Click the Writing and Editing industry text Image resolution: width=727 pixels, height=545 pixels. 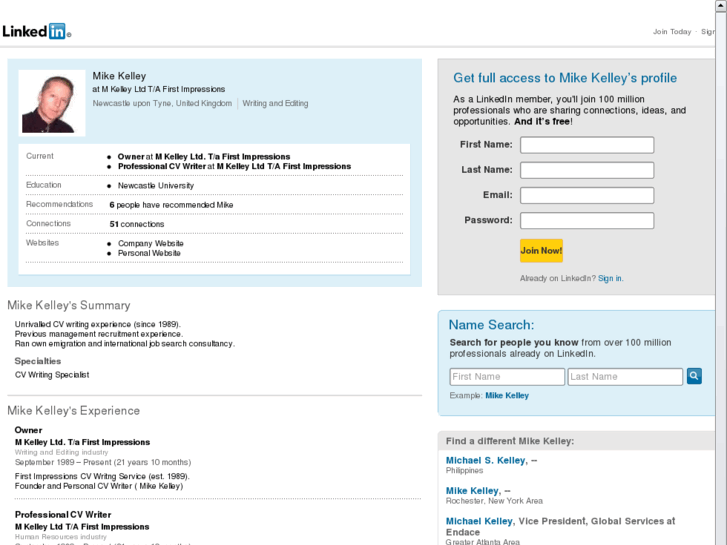275,103
